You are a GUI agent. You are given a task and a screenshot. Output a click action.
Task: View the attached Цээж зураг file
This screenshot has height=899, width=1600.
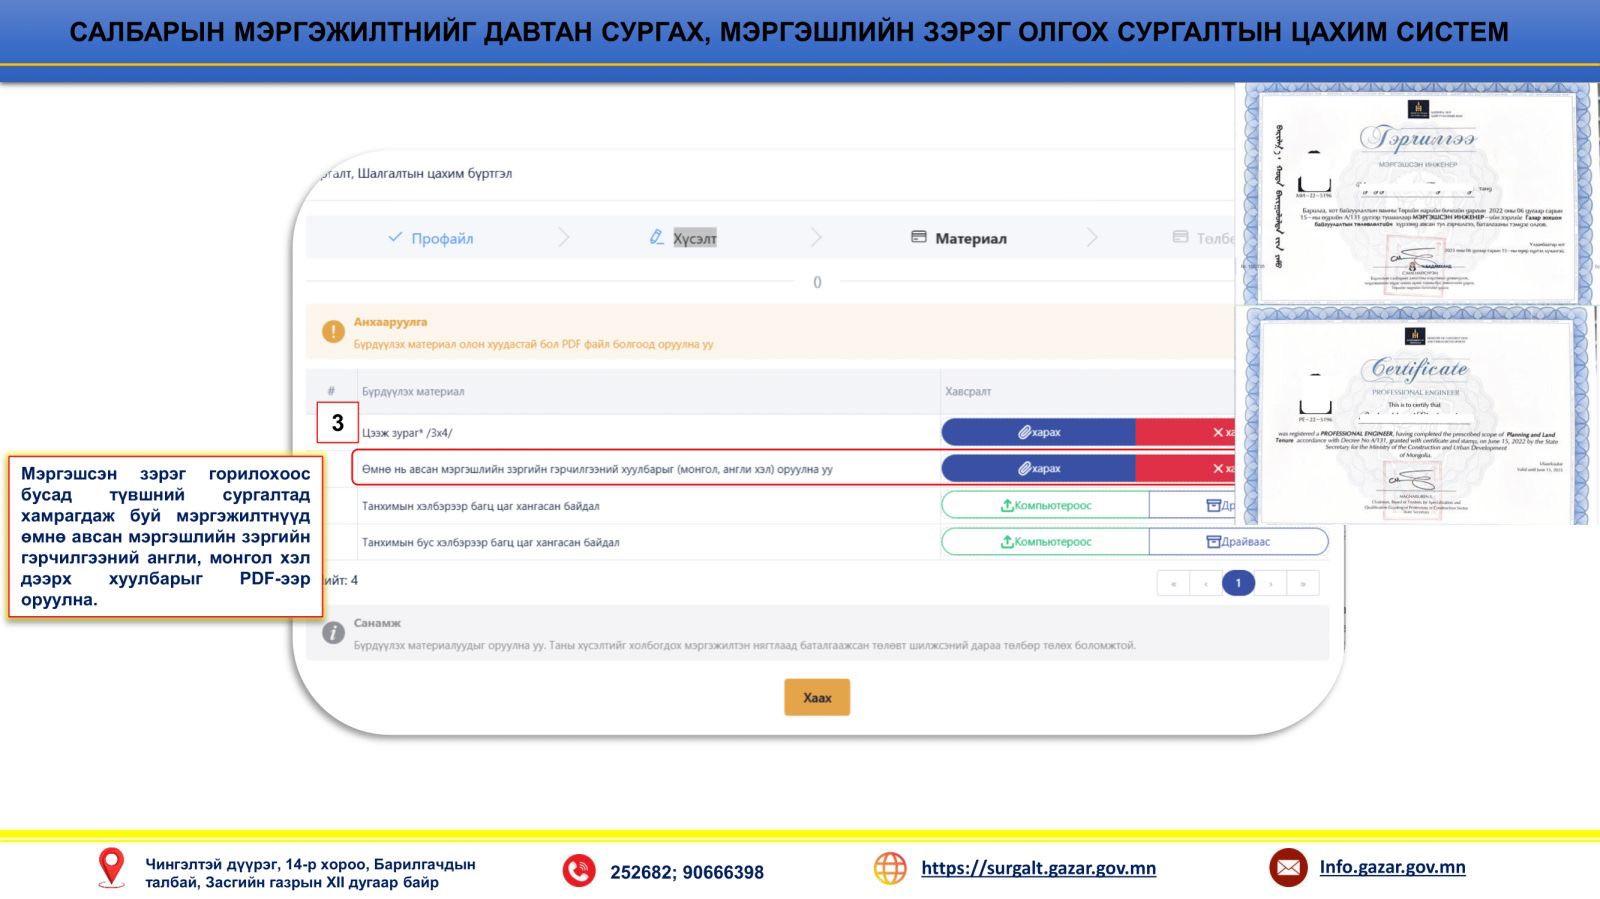pos(1038,432)
